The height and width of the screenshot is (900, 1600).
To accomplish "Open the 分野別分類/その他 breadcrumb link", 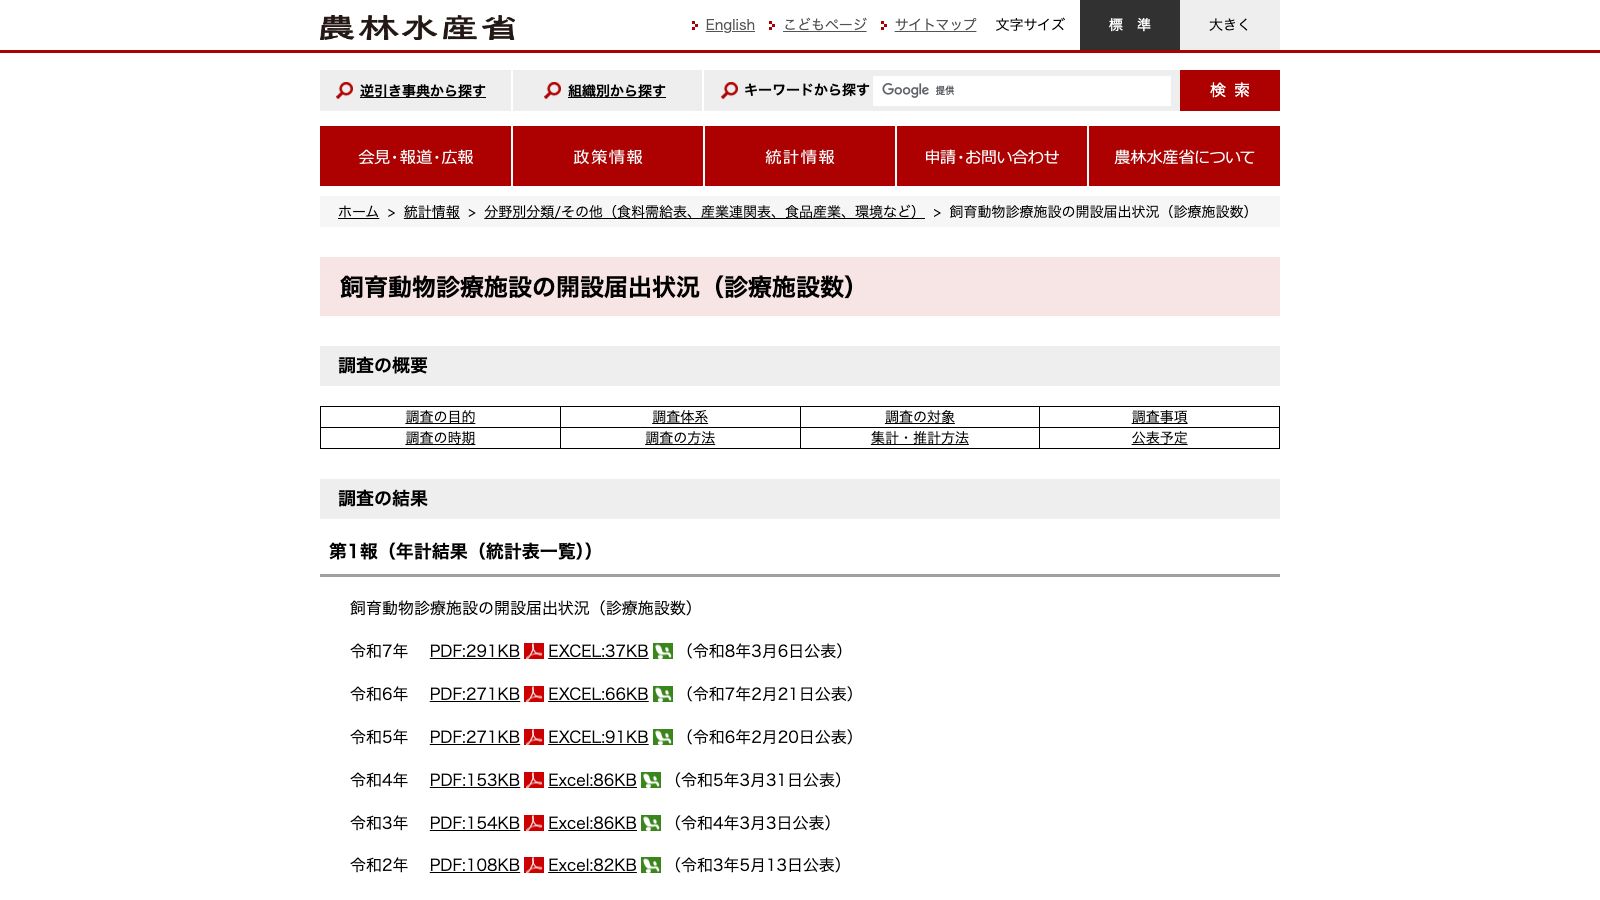I will (704, 212).
